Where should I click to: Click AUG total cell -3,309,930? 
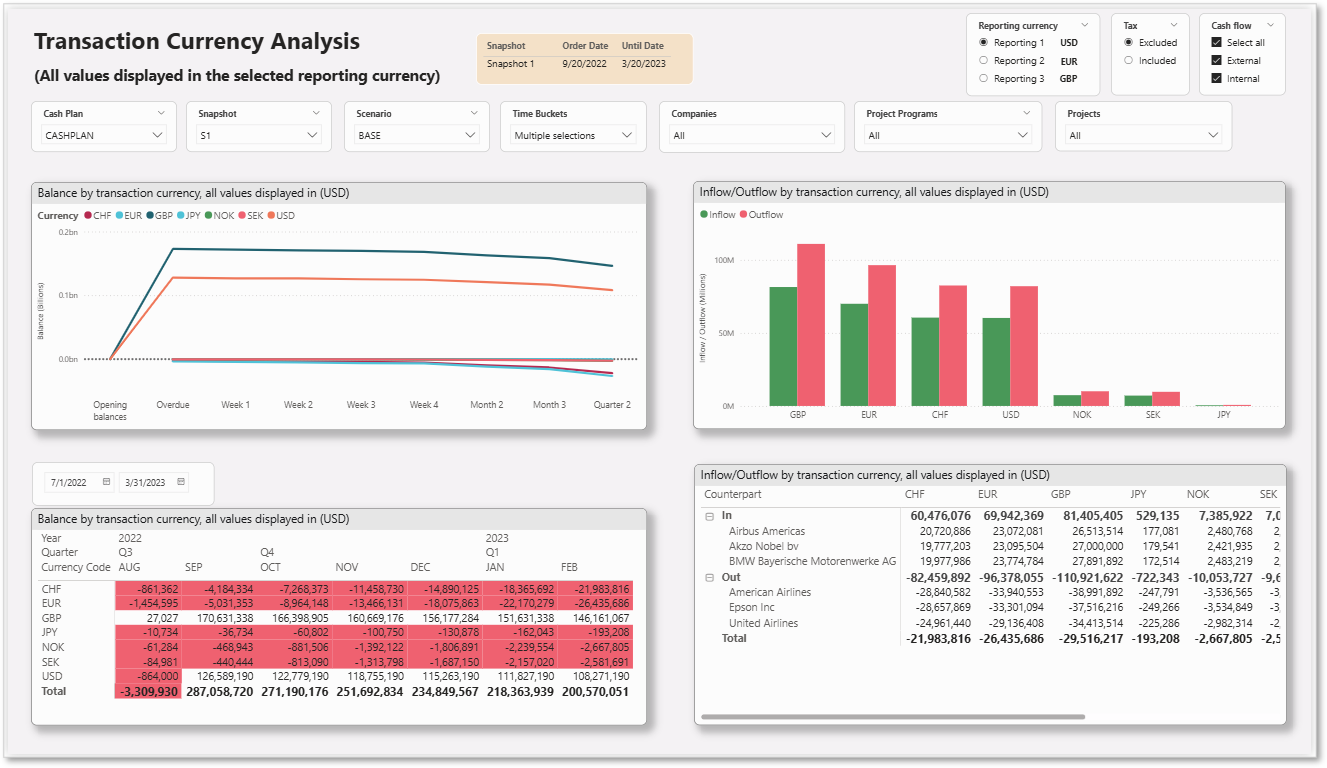coord(148,691)
